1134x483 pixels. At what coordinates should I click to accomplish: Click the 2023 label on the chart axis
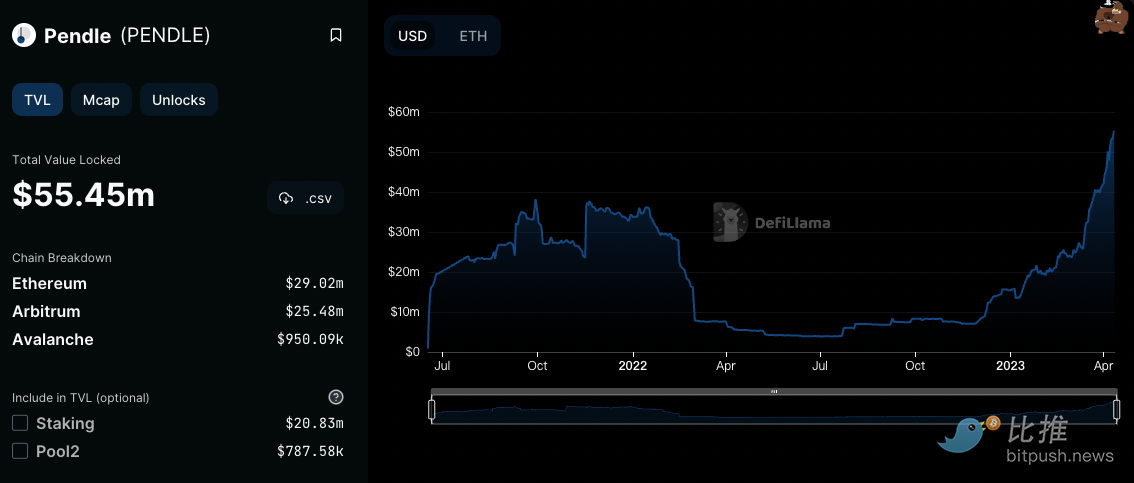(1010, 366)
